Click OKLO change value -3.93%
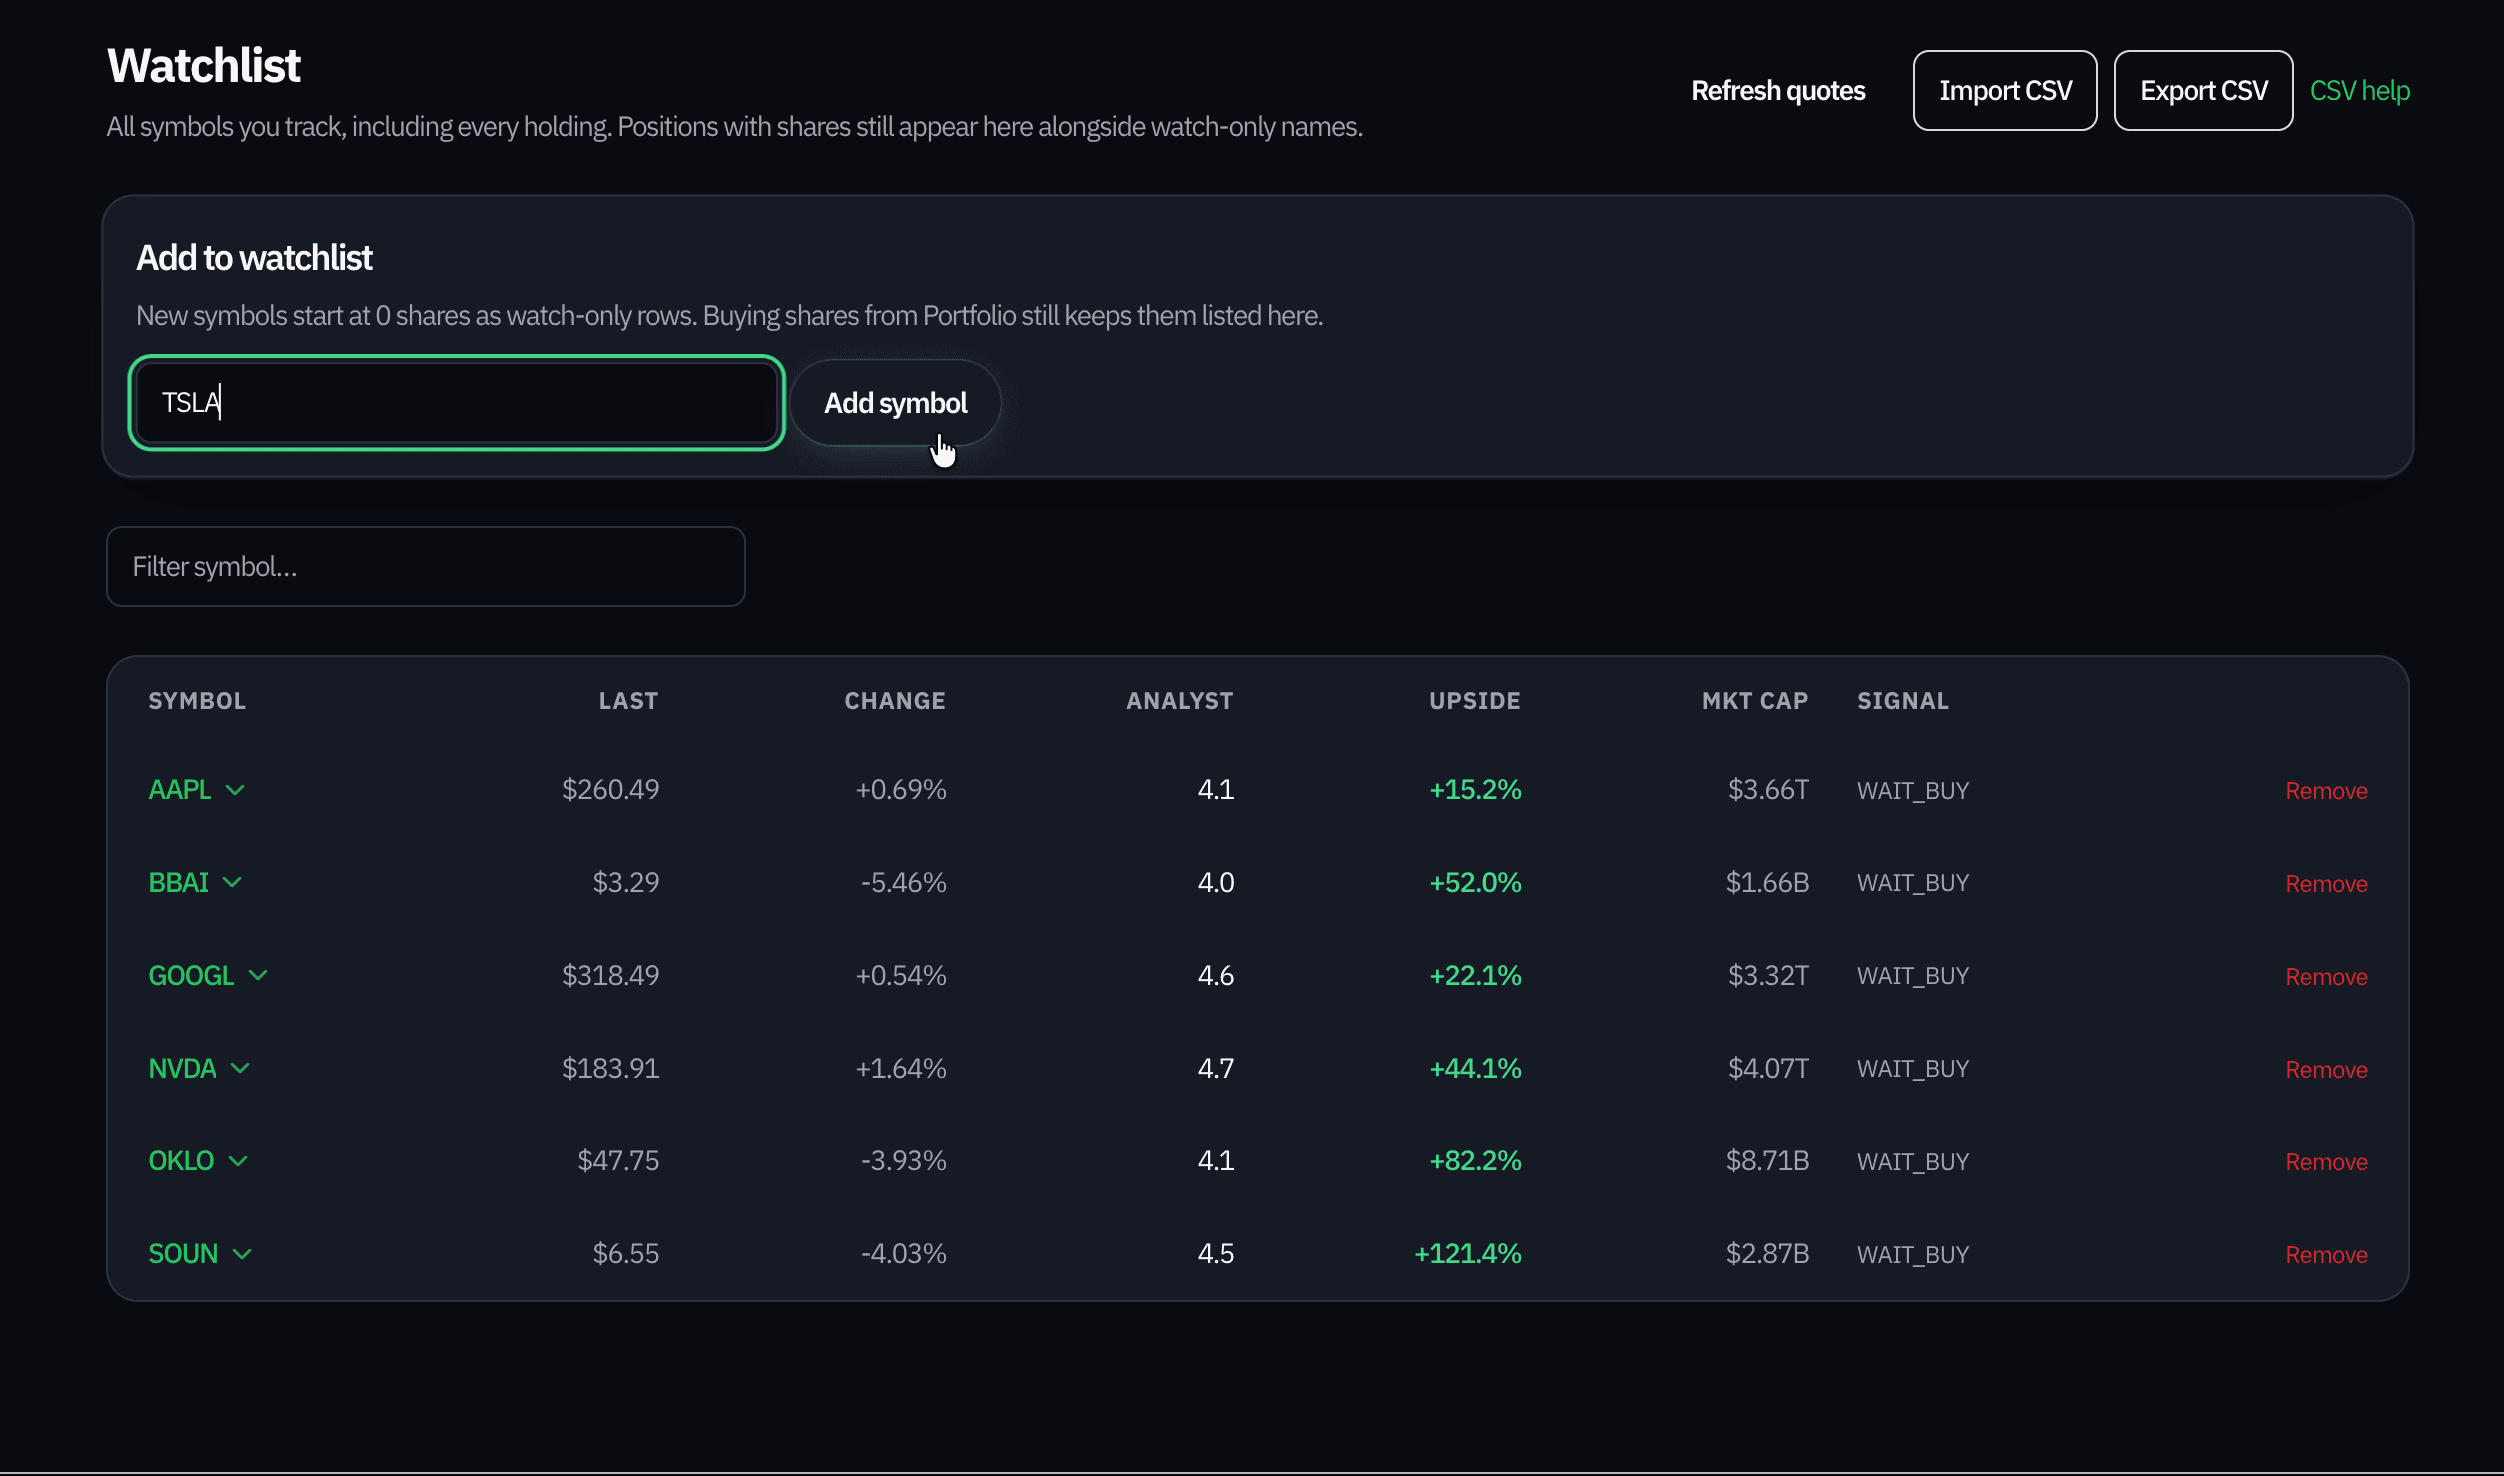 tap(903, 1161)
